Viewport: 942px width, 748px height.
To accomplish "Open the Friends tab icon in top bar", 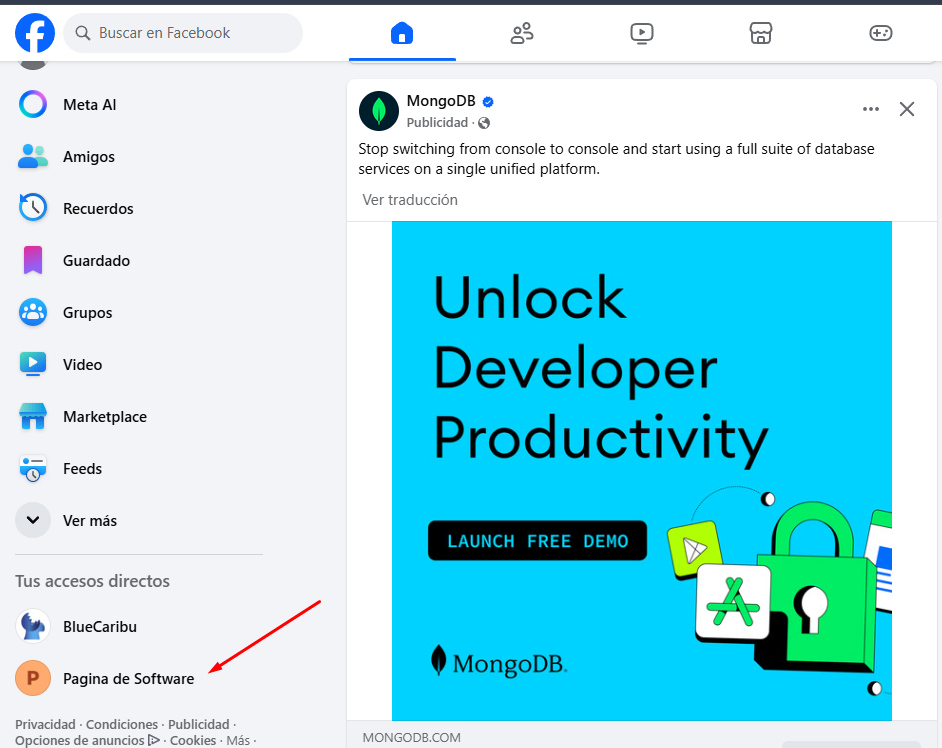I will (521, 33).
